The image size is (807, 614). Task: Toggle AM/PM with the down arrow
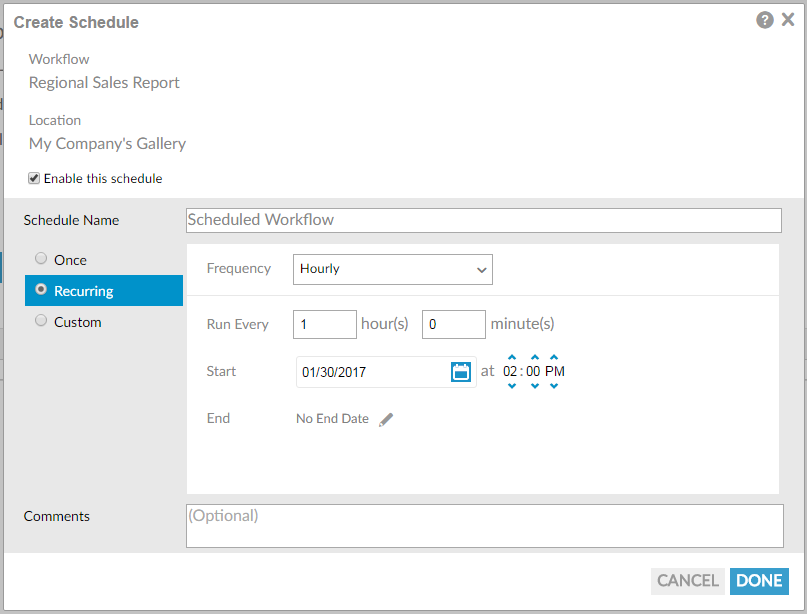click(x=554, y=385)
